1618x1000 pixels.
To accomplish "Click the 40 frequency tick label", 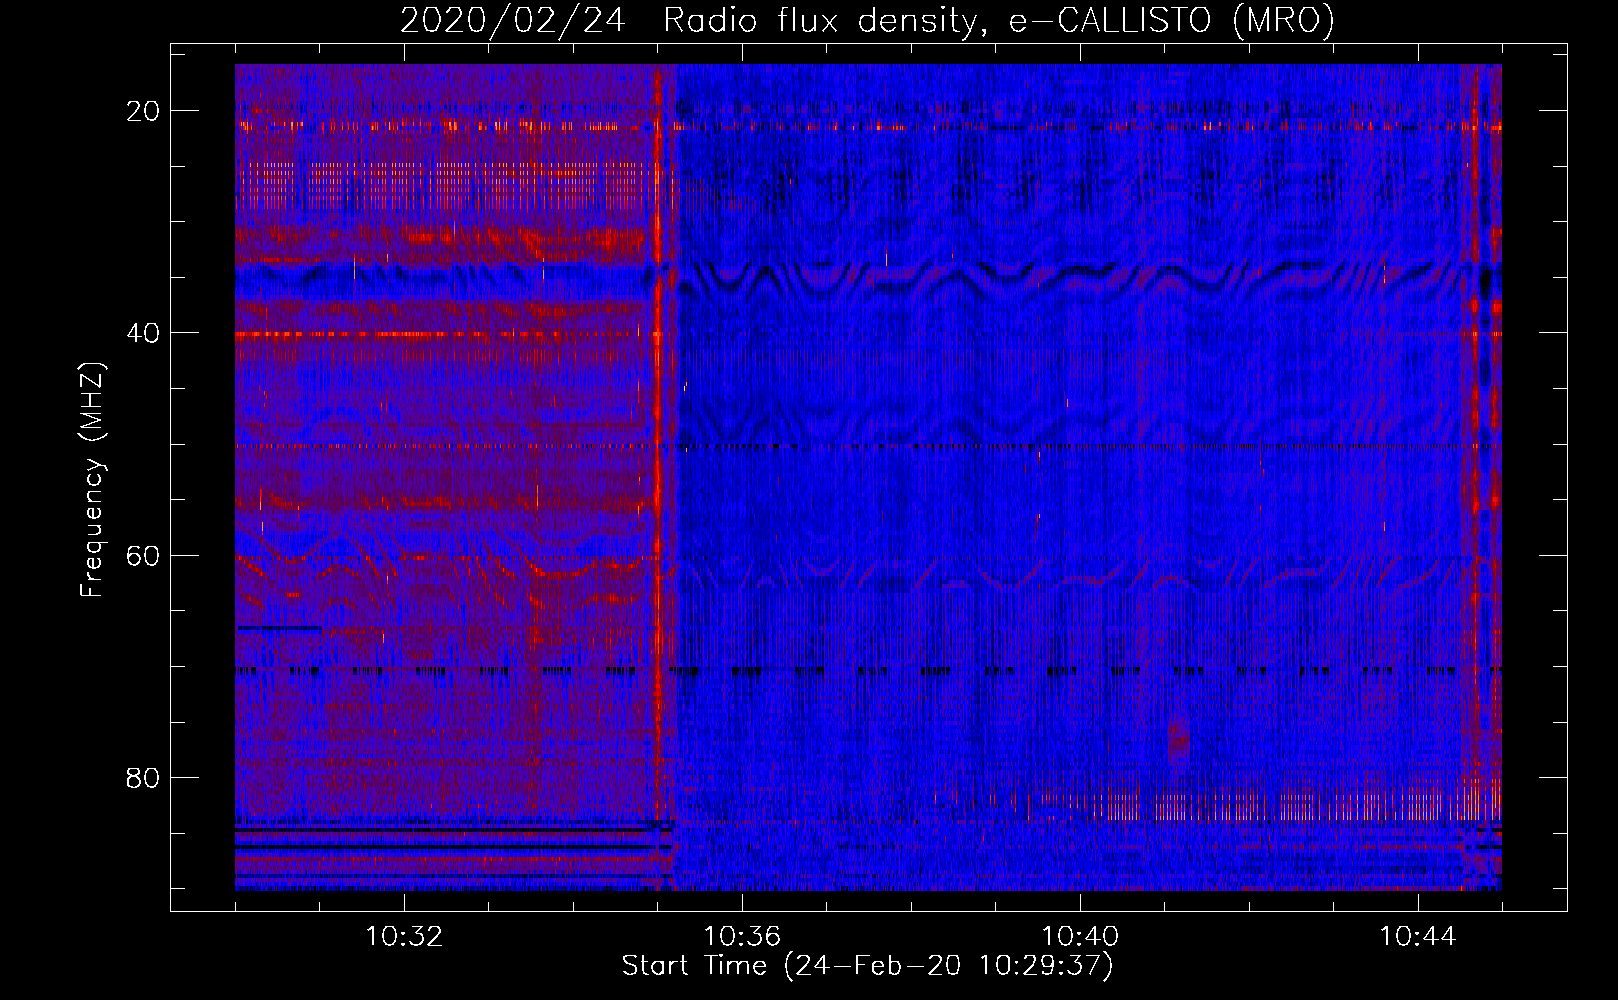I will click(143, 333).
